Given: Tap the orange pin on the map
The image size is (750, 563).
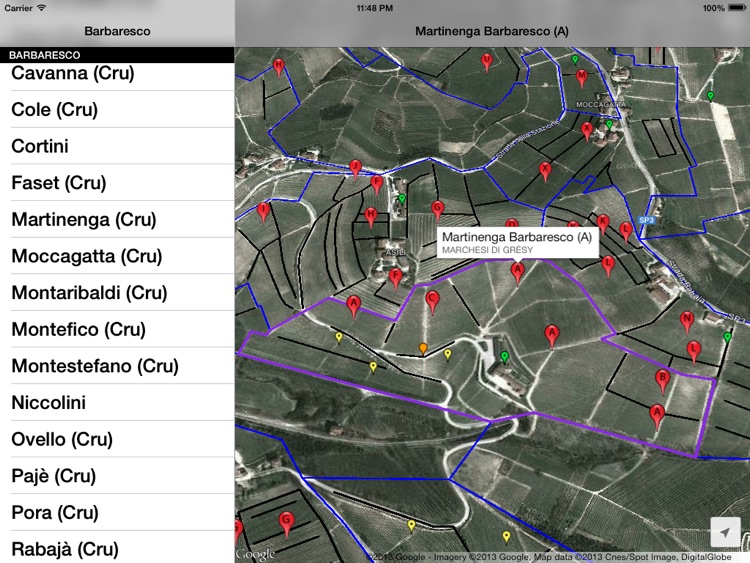Looking at the screenshot, I should (x=423, y=349).
